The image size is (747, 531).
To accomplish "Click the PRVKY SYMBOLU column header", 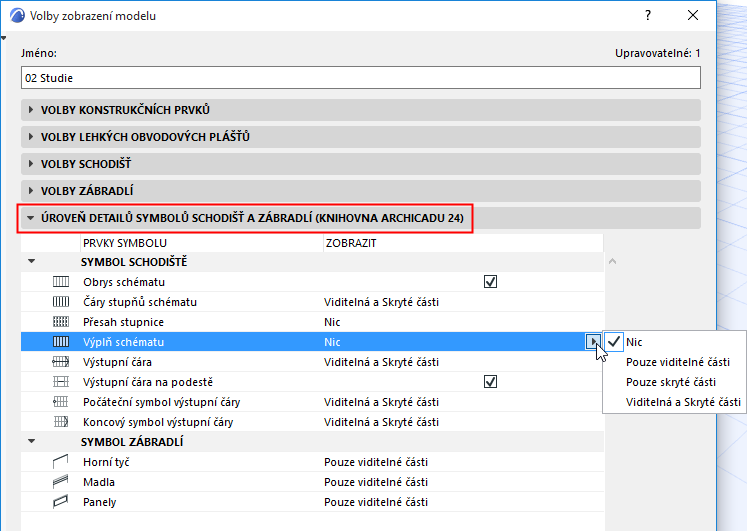I will tap(202, 243).
